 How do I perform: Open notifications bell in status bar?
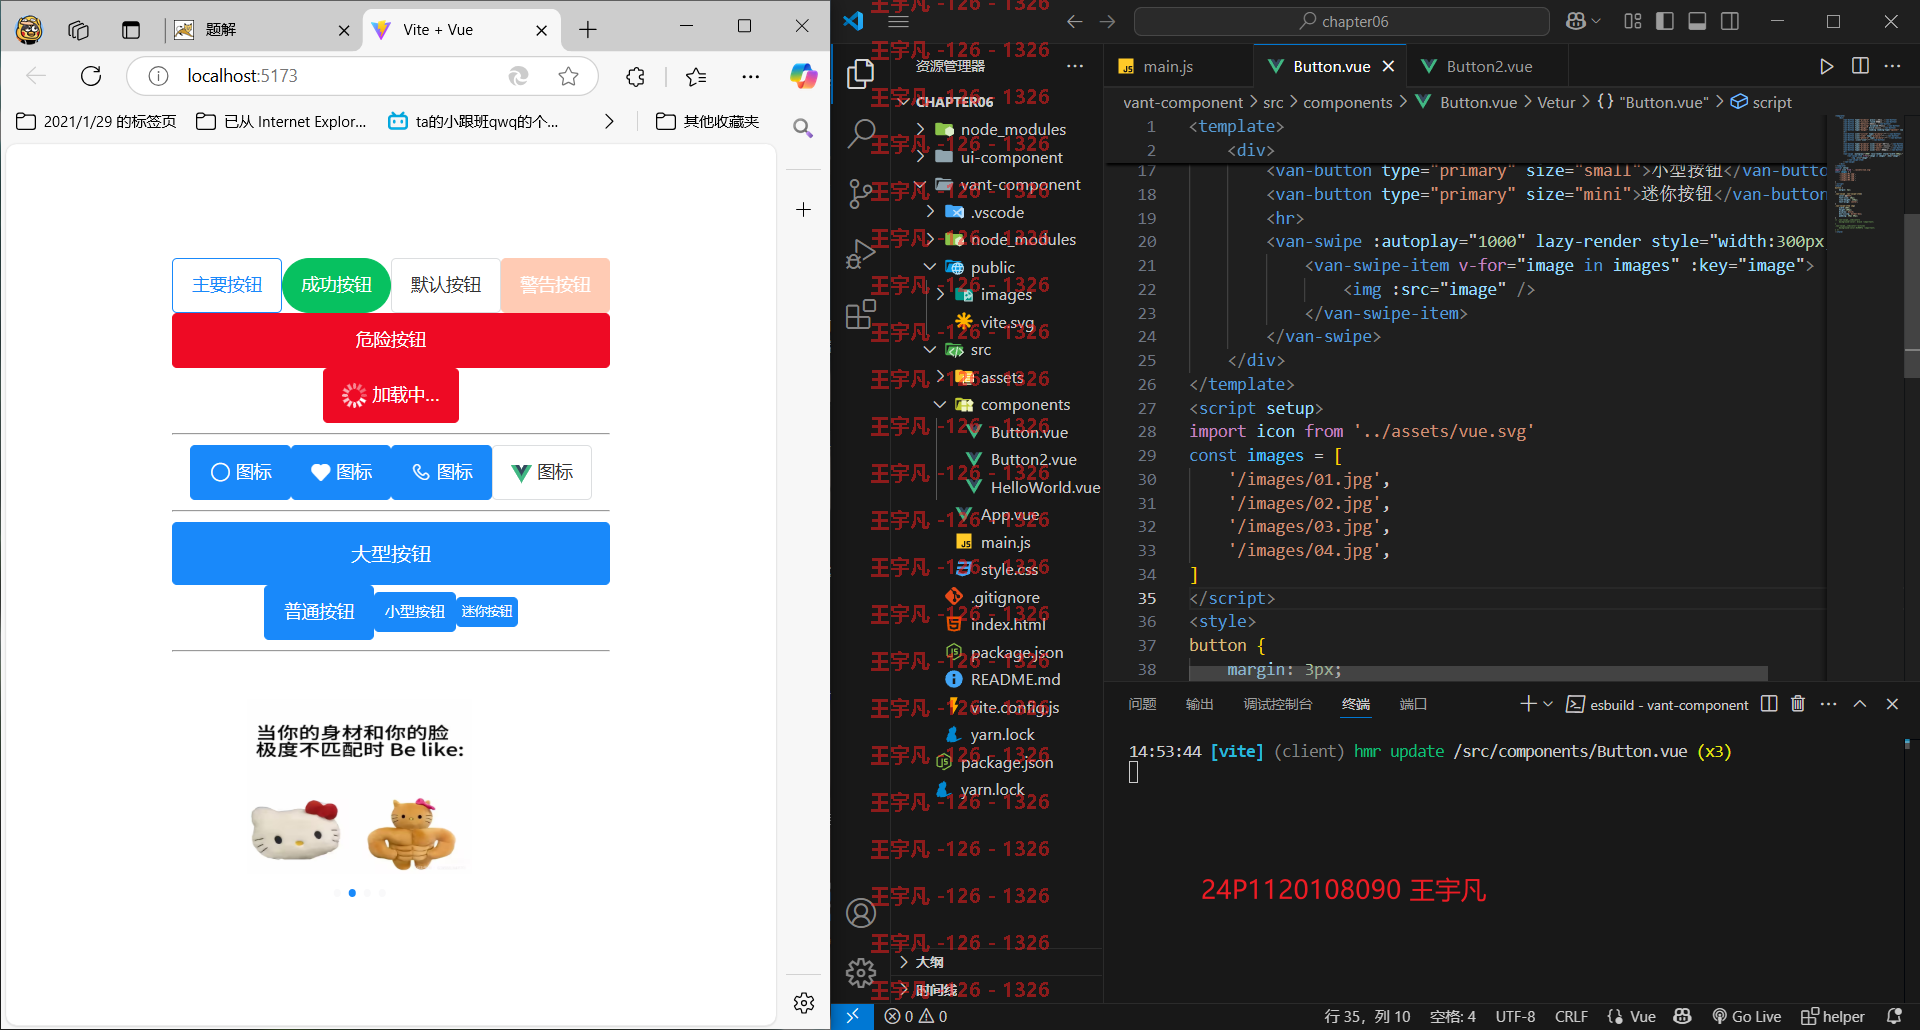coord(1893,1016)
